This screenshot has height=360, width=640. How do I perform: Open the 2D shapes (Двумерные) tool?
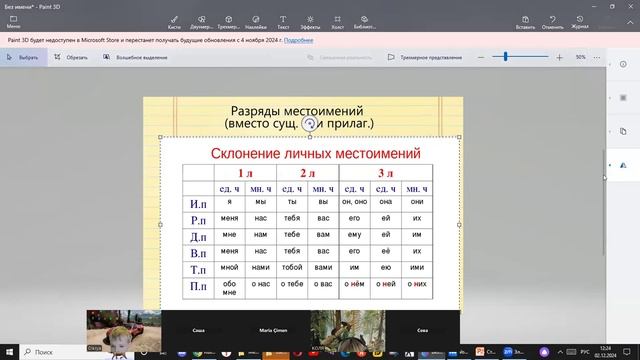pyautogui.click(x=201, y=22)
